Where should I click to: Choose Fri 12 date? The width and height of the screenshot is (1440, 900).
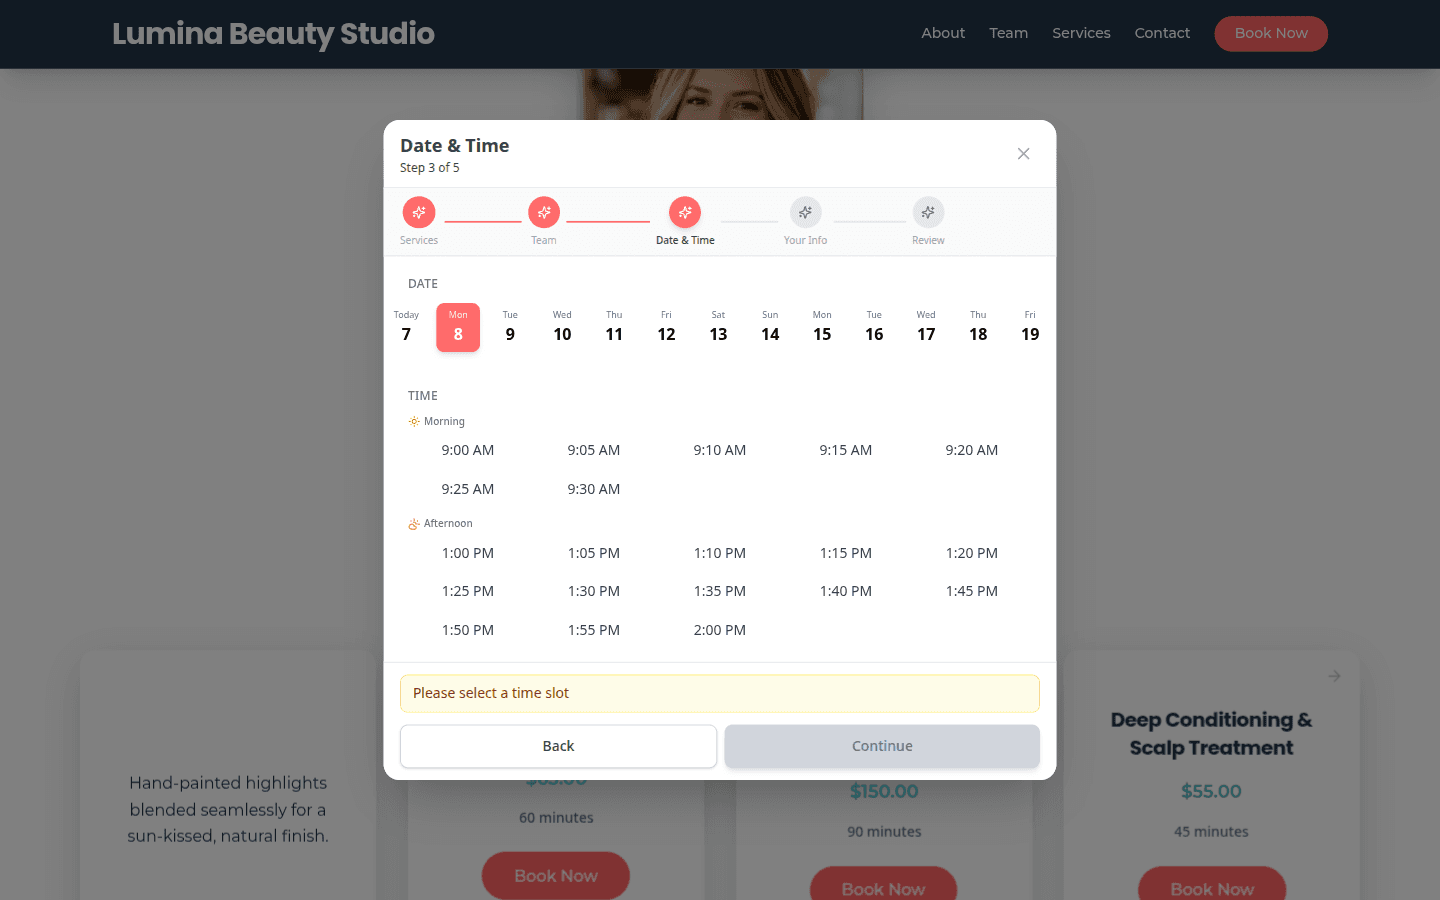(666, 327)
